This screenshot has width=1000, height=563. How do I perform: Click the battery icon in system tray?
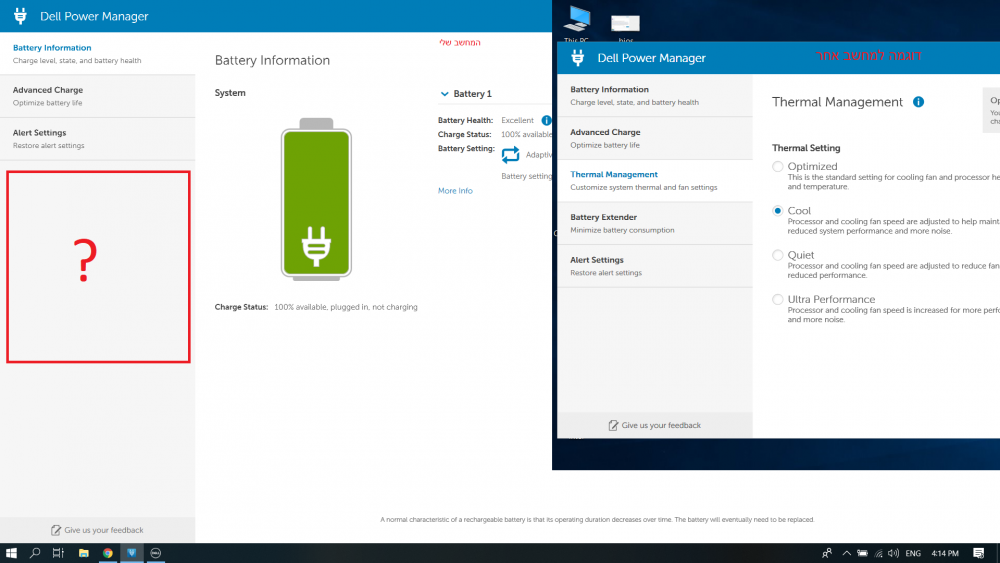click(x=862, y=553)
